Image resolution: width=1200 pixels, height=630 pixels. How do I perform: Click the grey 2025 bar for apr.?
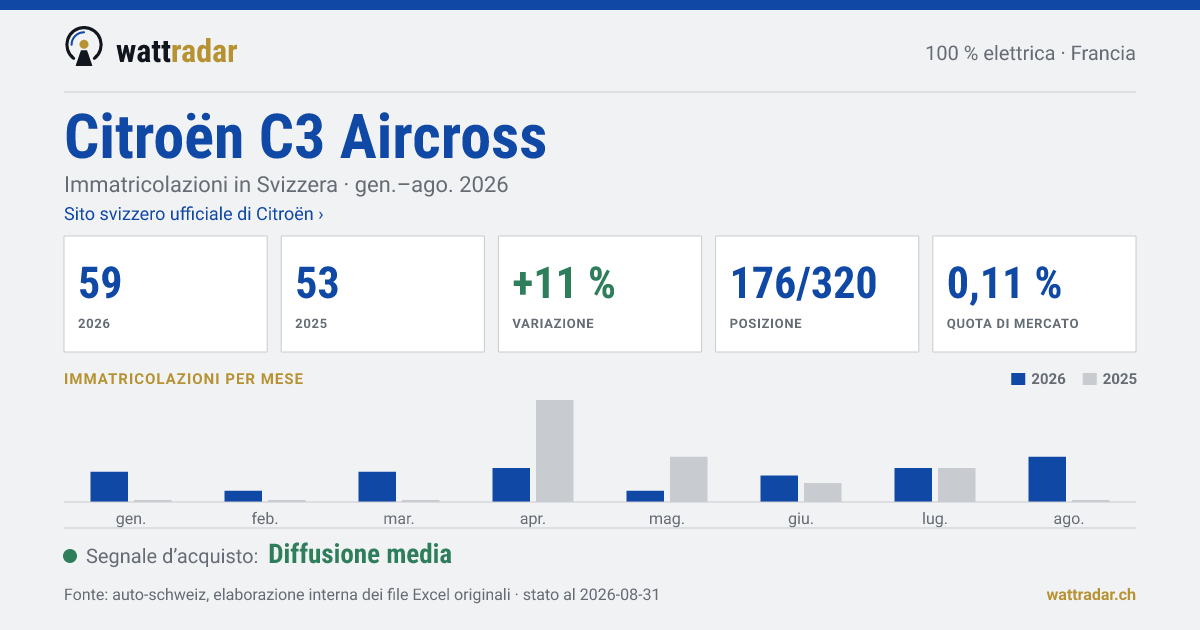tap(555, 450)
